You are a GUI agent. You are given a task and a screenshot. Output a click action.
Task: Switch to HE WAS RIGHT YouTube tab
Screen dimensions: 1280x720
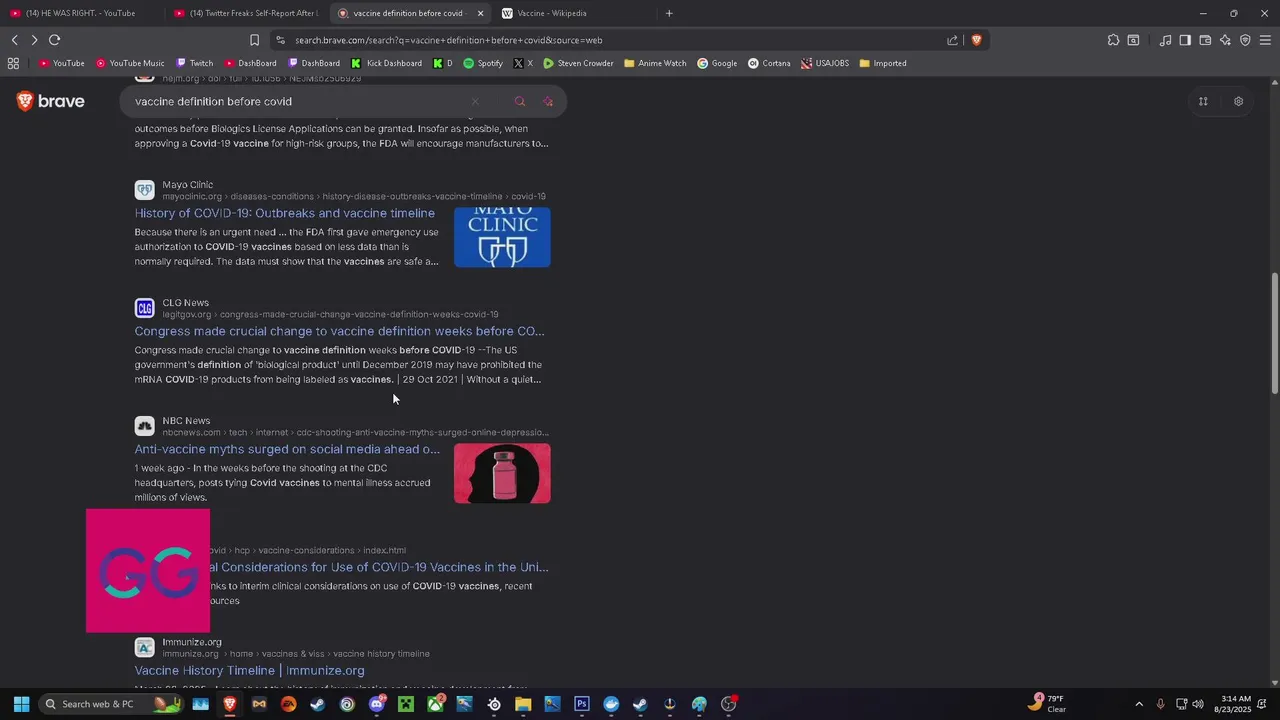pos(80,13)
